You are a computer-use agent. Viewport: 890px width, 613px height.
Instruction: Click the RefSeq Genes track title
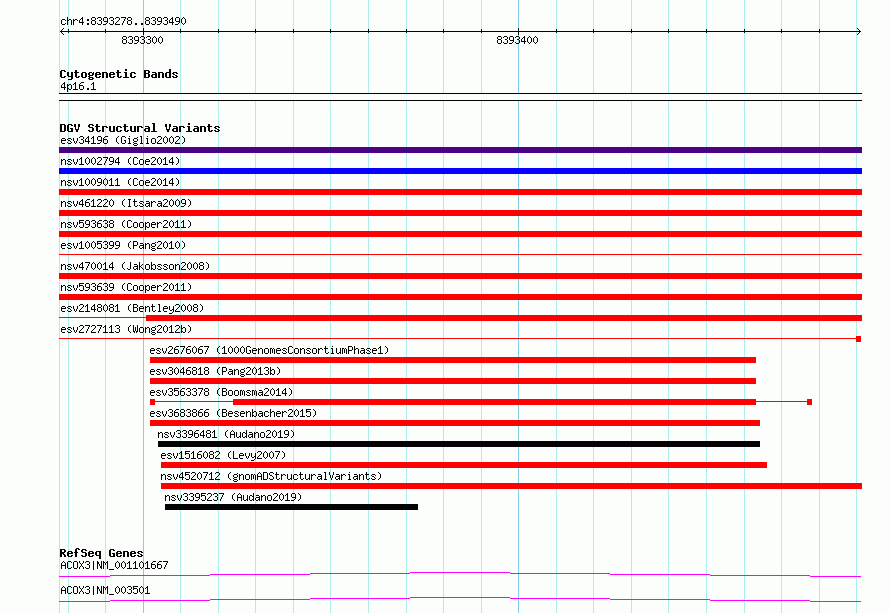pos(101,553)
